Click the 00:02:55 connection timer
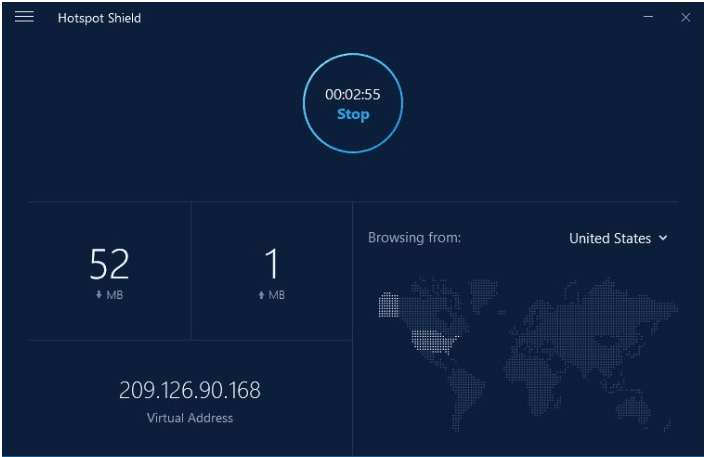The image size is (707, 457). (353, 94)
